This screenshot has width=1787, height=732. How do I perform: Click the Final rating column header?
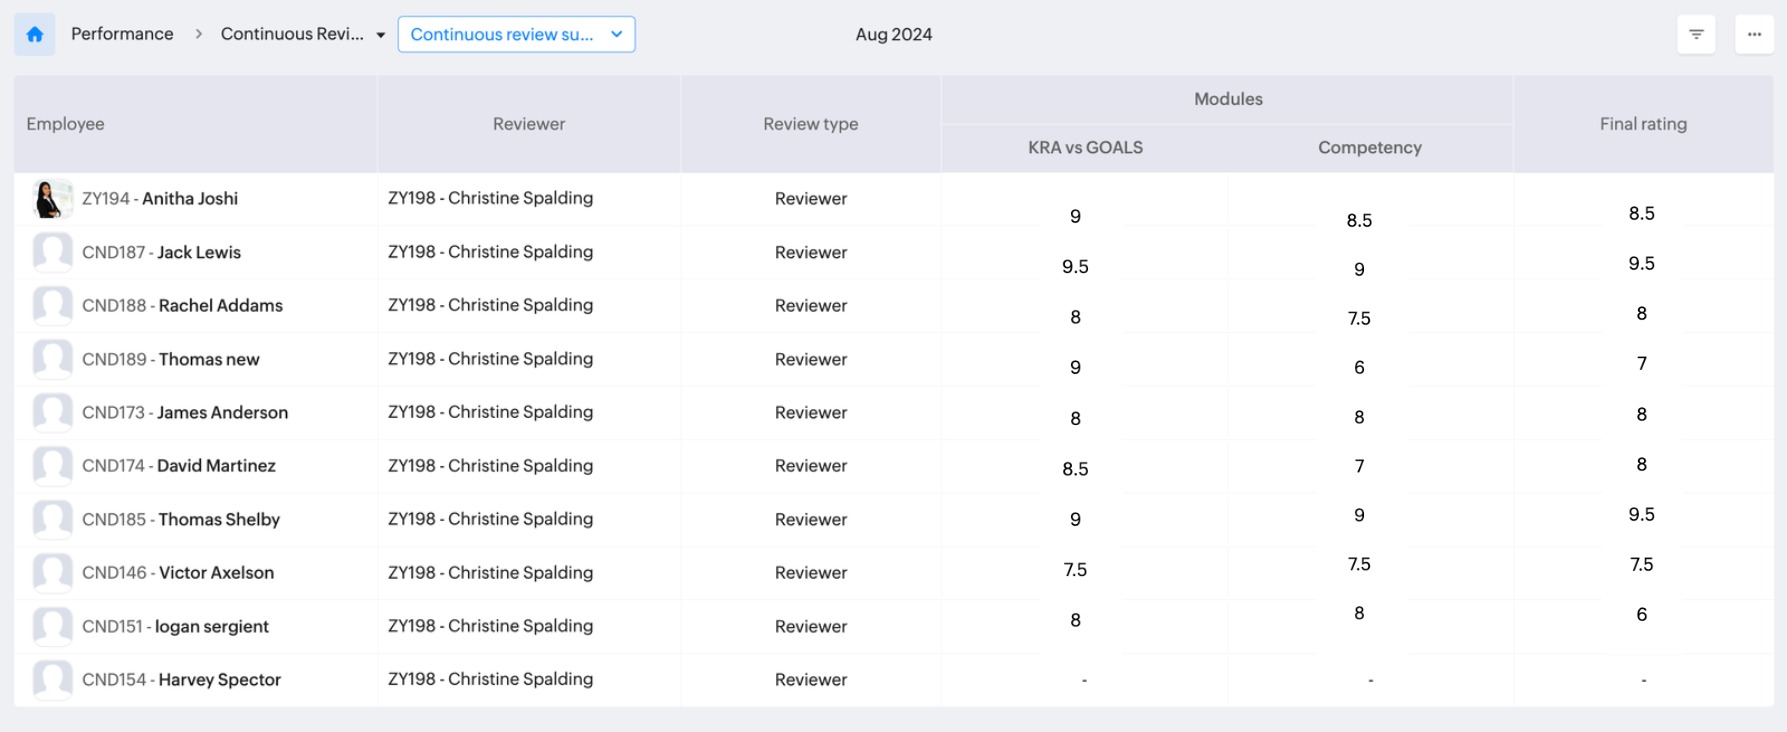(1642, 124)
